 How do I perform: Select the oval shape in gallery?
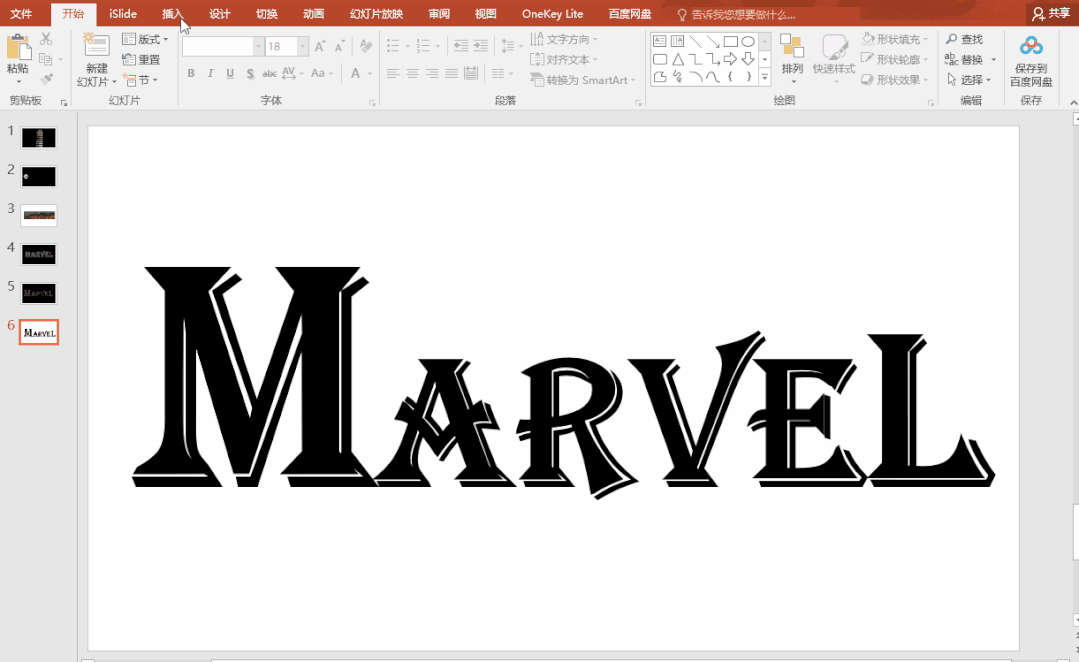point(748,41)
